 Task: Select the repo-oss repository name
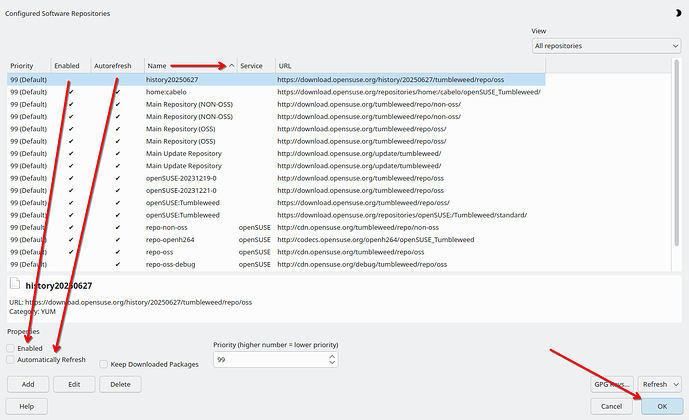(160, 252)
